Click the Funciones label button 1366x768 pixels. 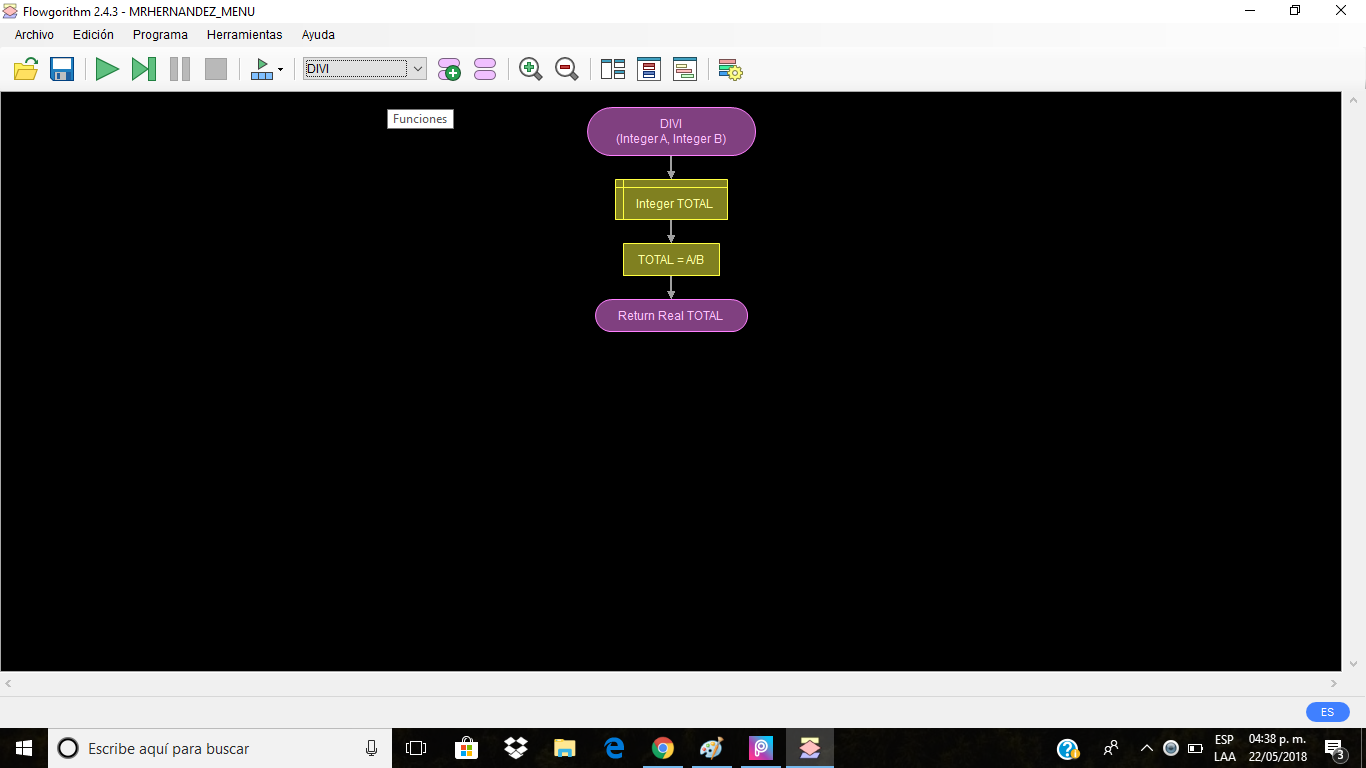point(419,118)
